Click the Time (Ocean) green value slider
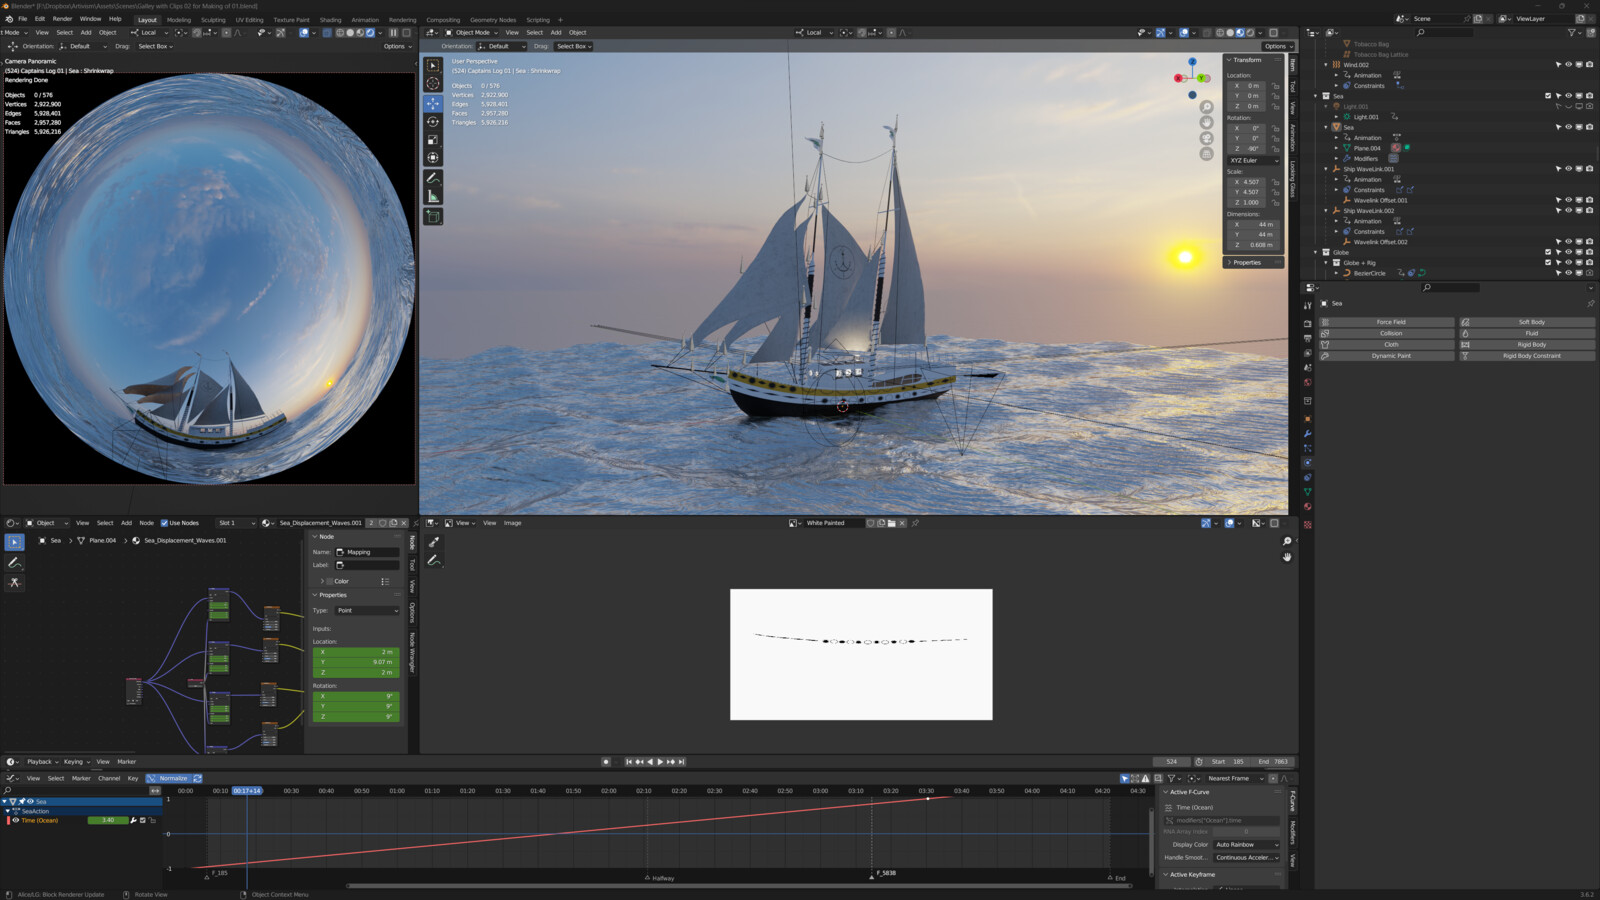1600x900 pixels. tap(108, 820)
